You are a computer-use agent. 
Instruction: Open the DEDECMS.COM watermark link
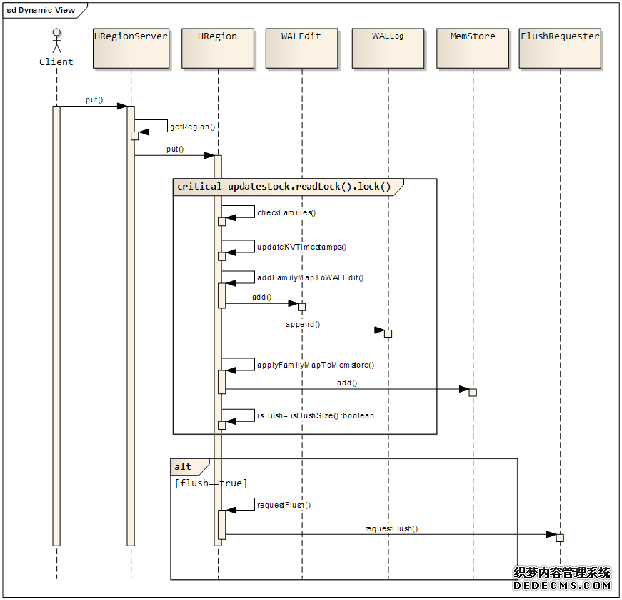(562, 586)
